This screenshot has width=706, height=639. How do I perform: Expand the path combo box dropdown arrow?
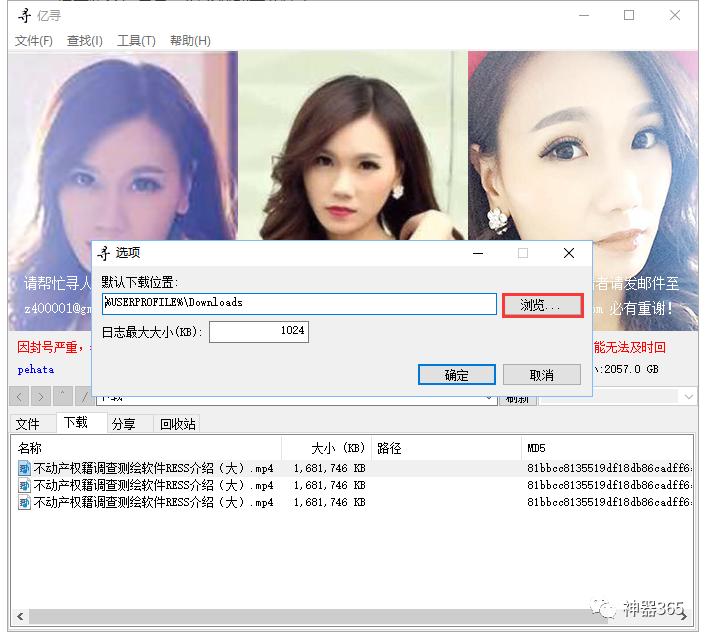[x=489, y=399]
